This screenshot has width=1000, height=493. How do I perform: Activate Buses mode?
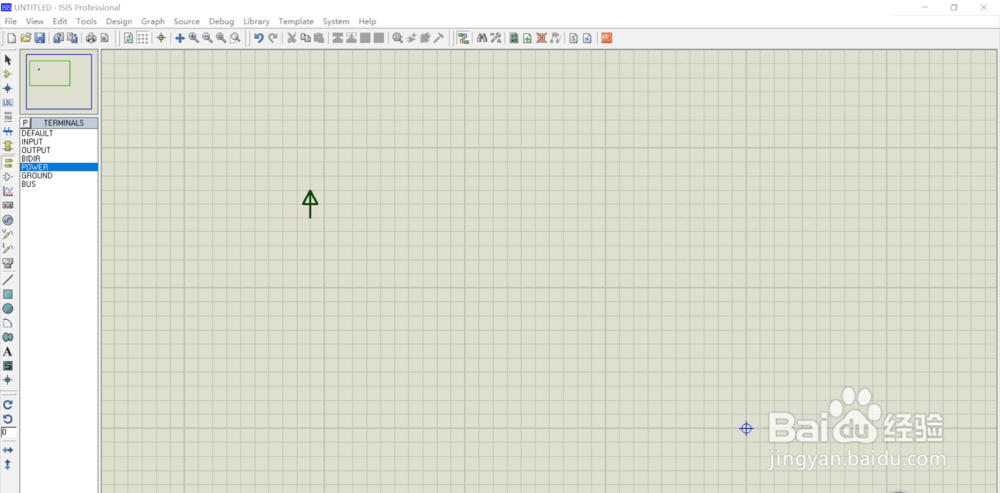[8, 131]
